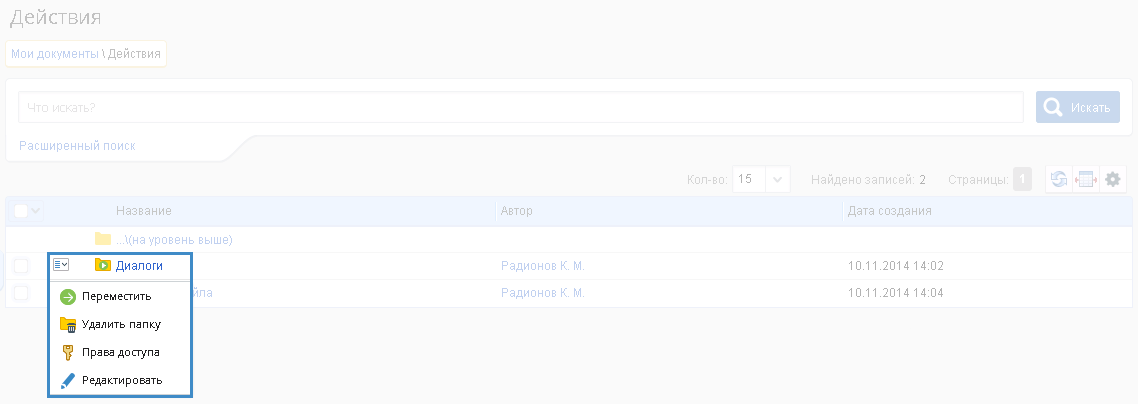This screenshot has width=1138, height=404.
Task: Tick the checkbox for the last table row
Action: [x=21, y=293]
